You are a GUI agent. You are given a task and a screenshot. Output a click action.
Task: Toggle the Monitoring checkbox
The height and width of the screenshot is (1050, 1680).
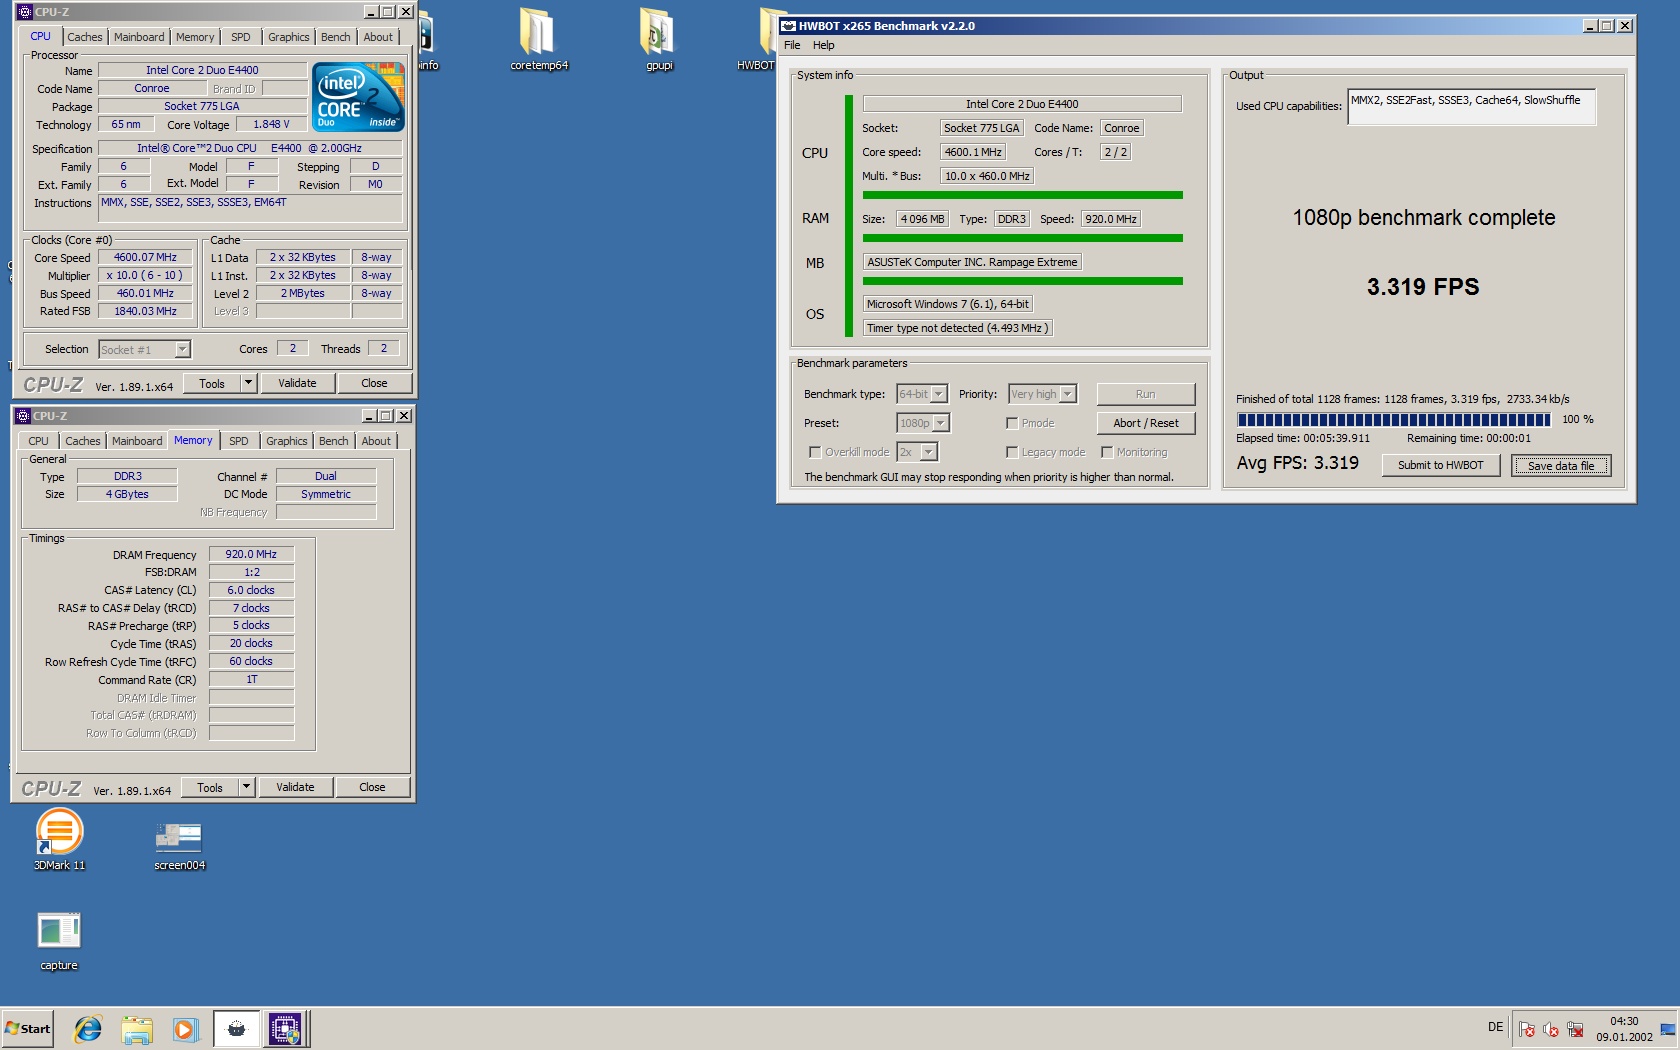tap(1107, 452)
